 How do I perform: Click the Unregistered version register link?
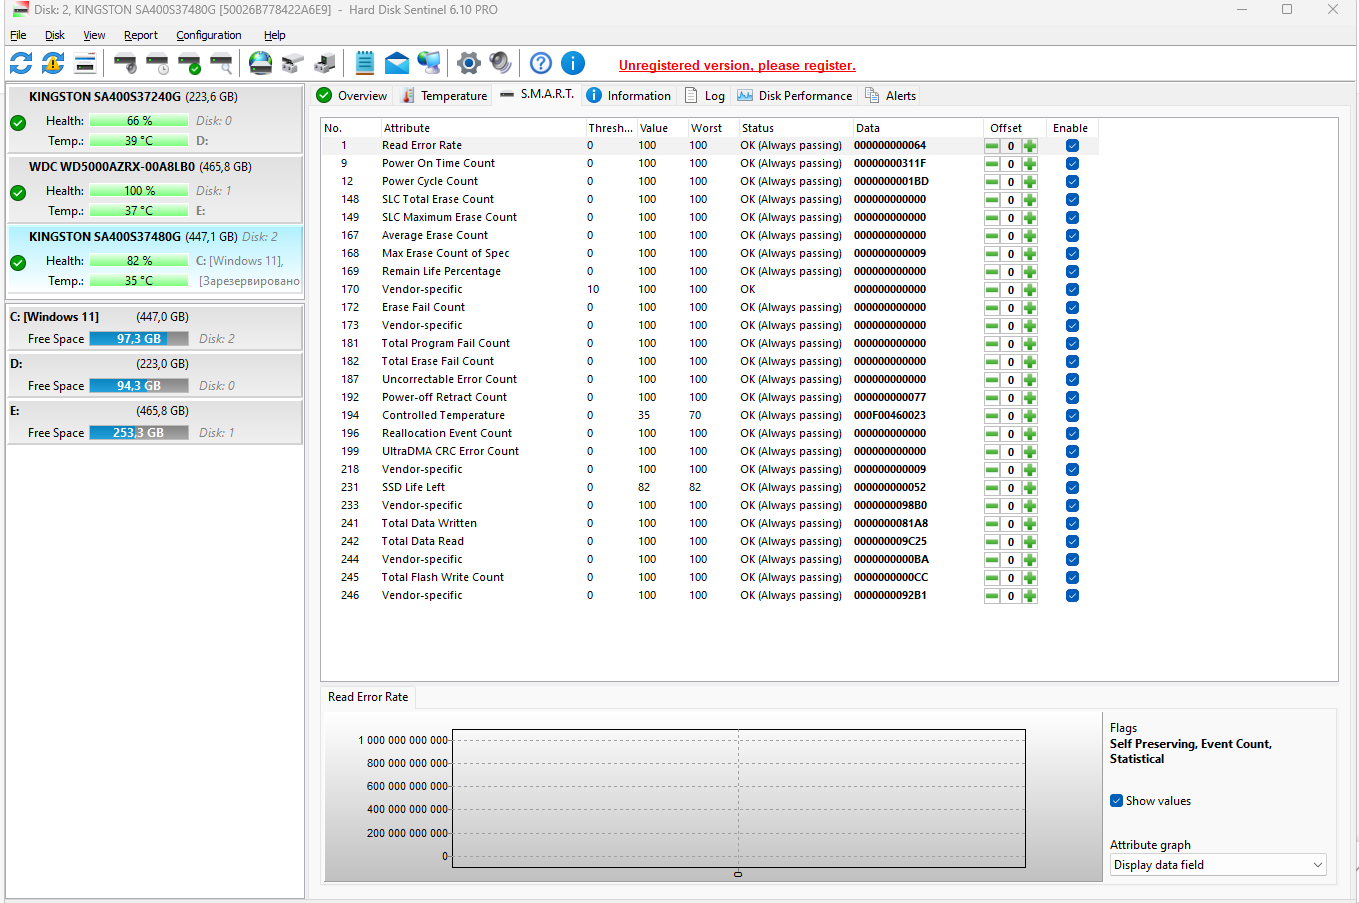point(737,66)
